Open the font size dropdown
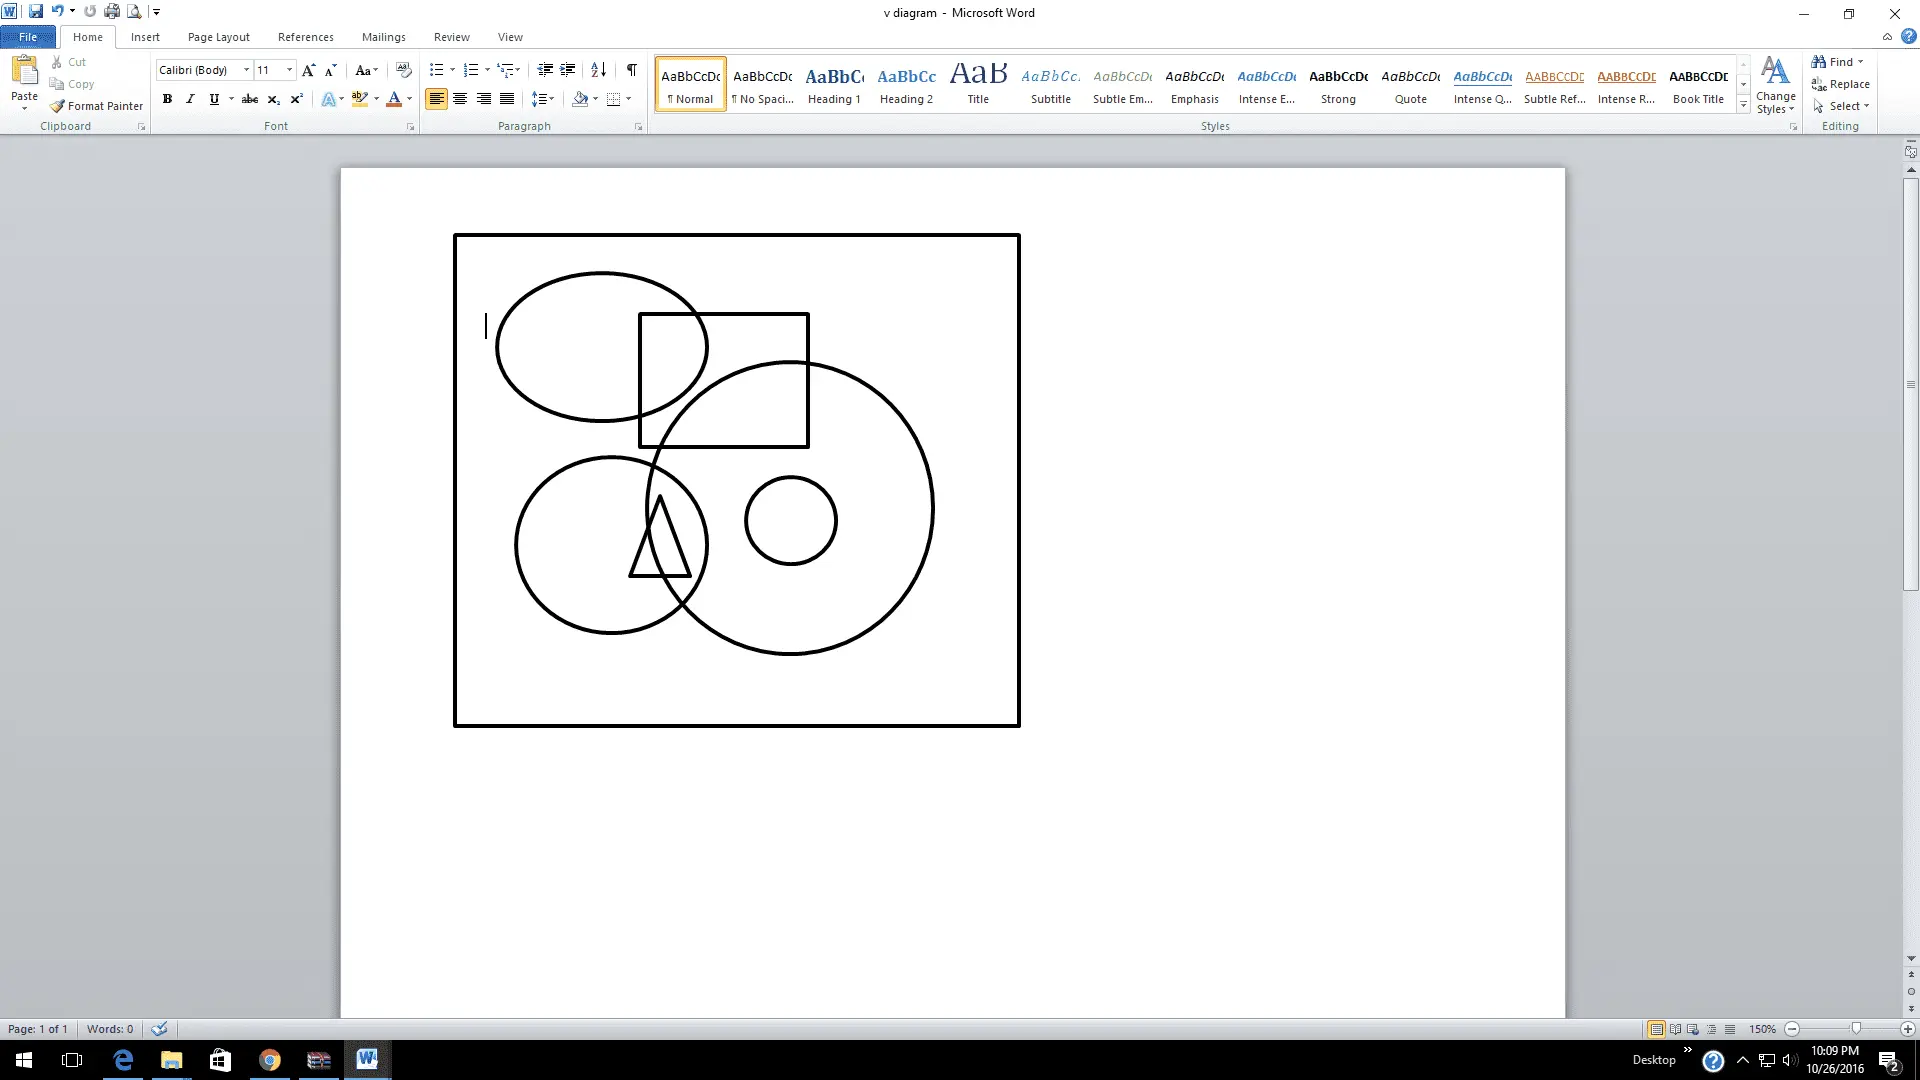 289,70
